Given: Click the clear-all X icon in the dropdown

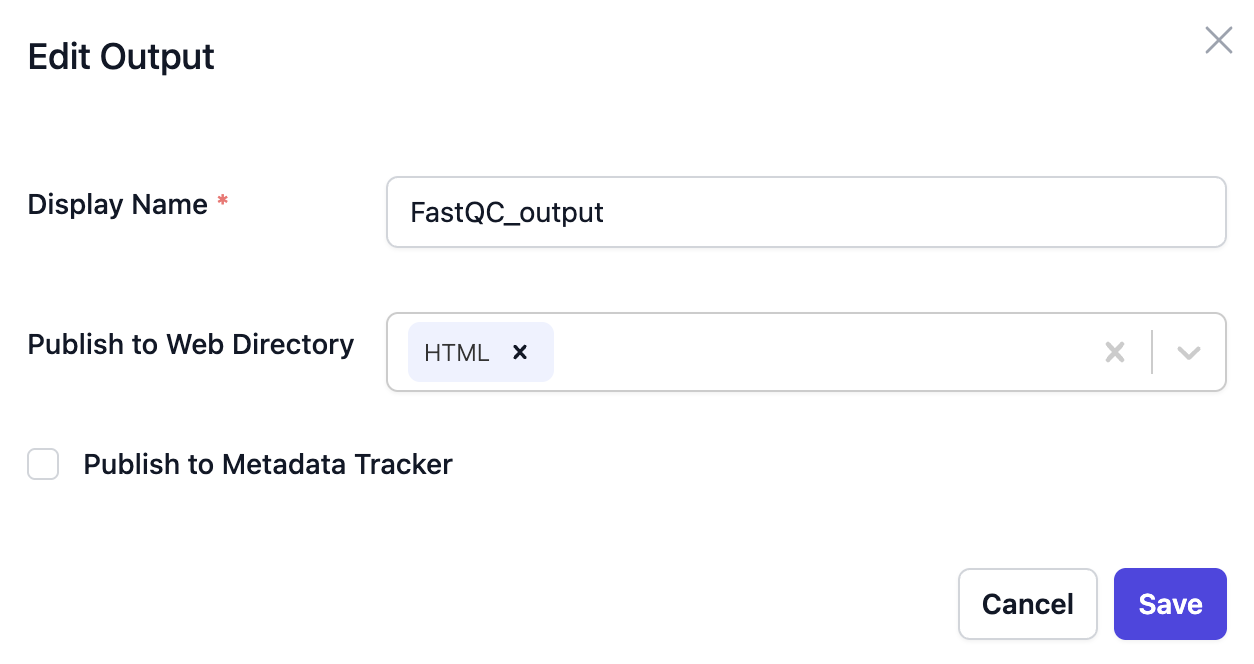Looking at the screenshot, I should 1115,352.
